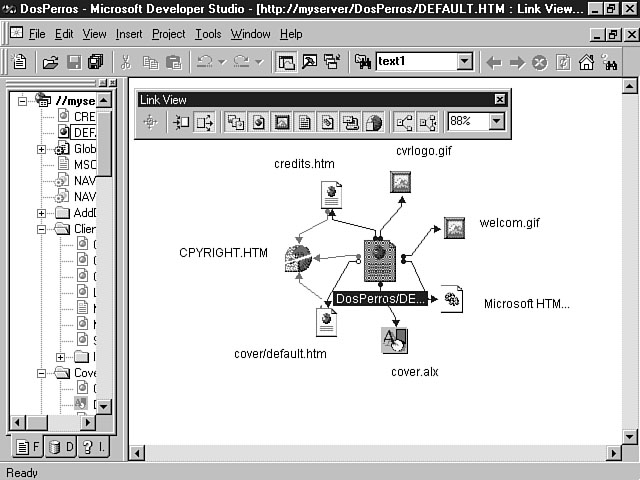Select the cover/default.htm page icon
Viewport: 640px width, 480px height.
326,321
